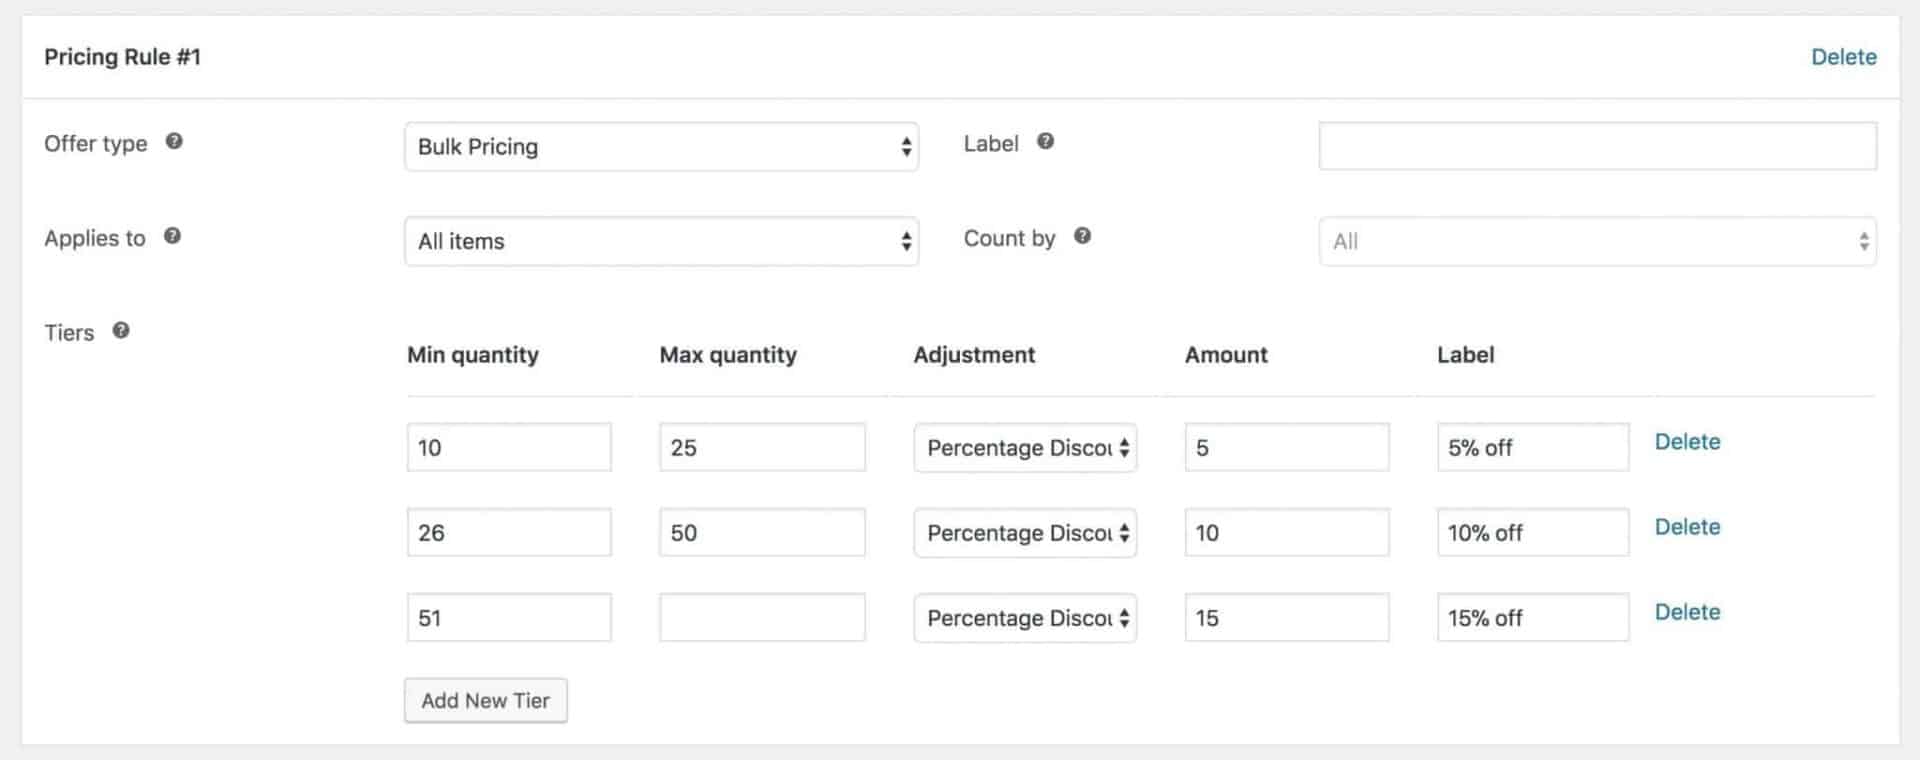Click the help icon next to Tiers
Screen dimensions: 1920x760
pos(121,330)
